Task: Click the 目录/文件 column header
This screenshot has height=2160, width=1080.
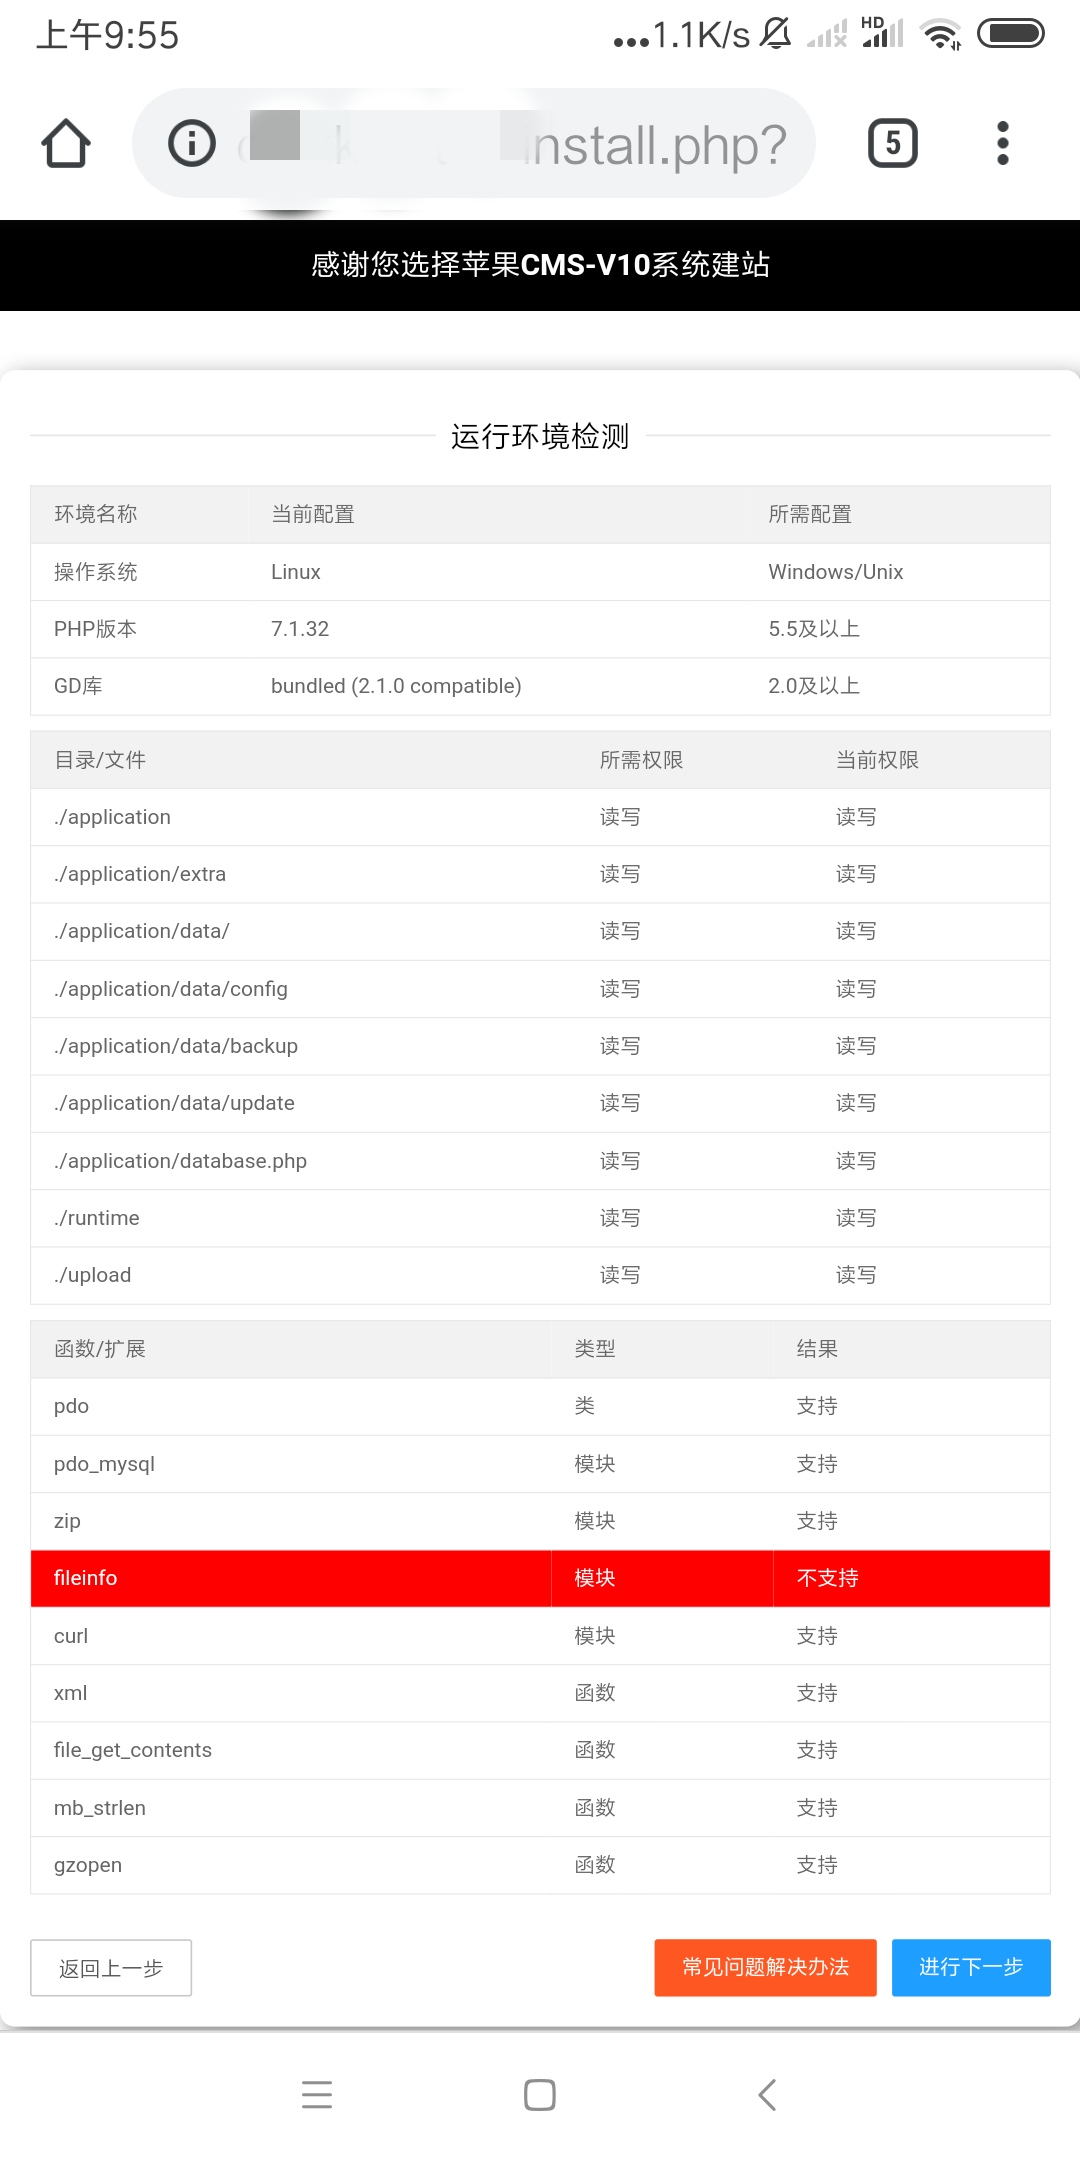Action: coord(100,760)
